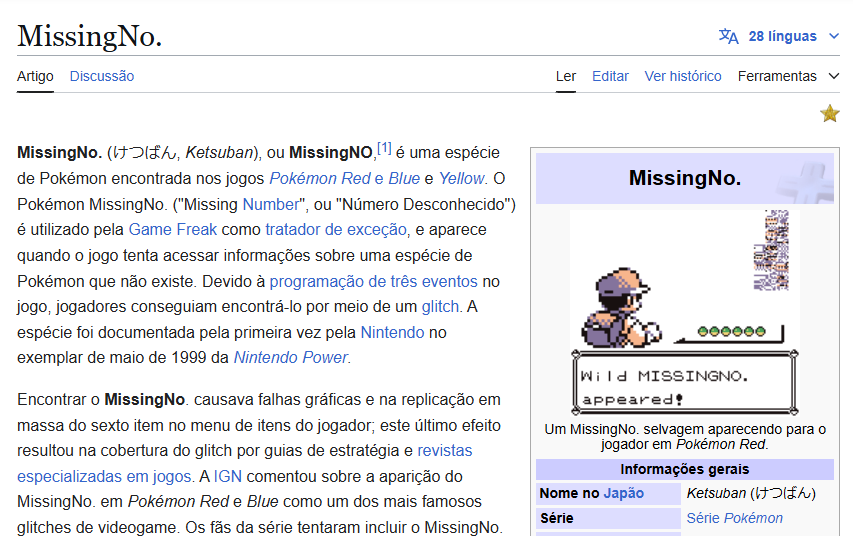Follow the tratador de exceção link
This screenshot has width=853, height=536.
click(x=336, y=230)
